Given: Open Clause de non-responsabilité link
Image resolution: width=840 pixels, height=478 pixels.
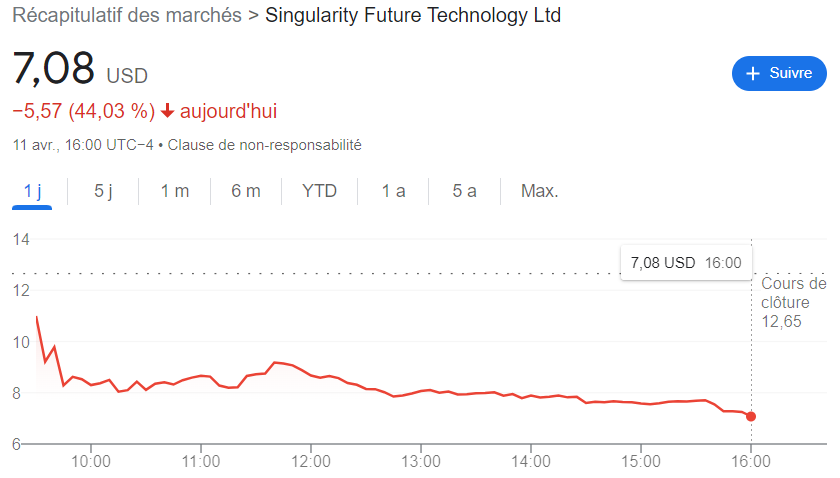Looking at the screenshot, I should tap(264, 145).
